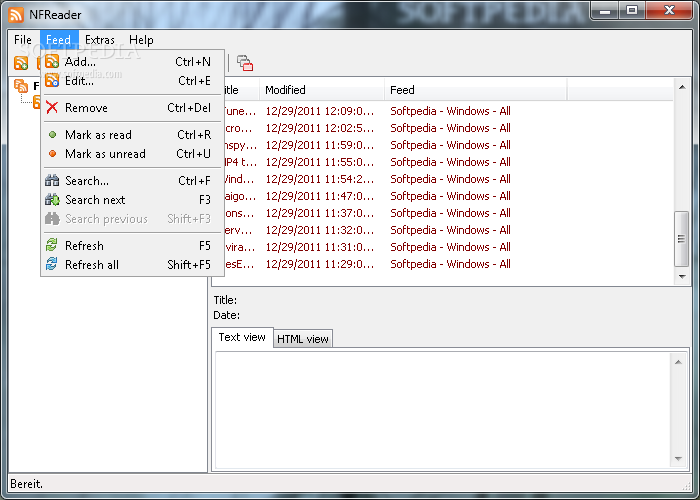Viewport: 700px width, 500px height.
Task: Click the green arrows Refresh icon
Action: coord(52,245)
